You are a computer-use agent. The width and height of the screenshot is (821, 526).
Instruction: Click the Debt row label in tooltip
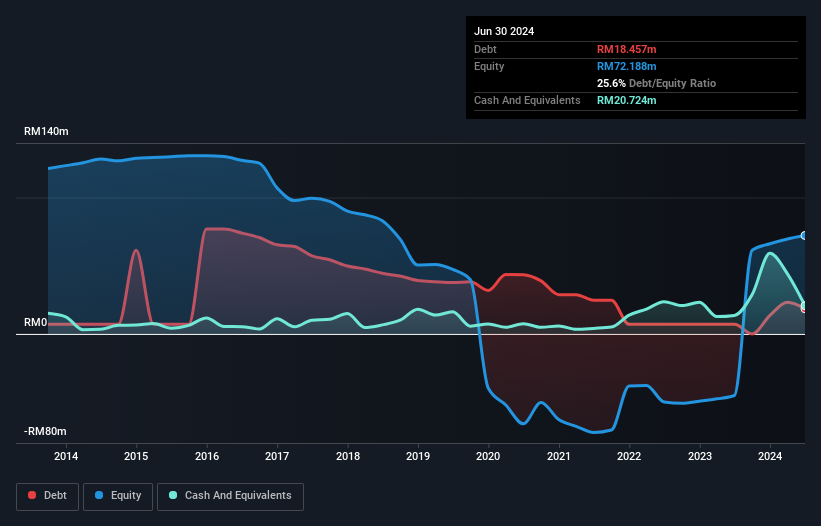click(x=485, y=49)
